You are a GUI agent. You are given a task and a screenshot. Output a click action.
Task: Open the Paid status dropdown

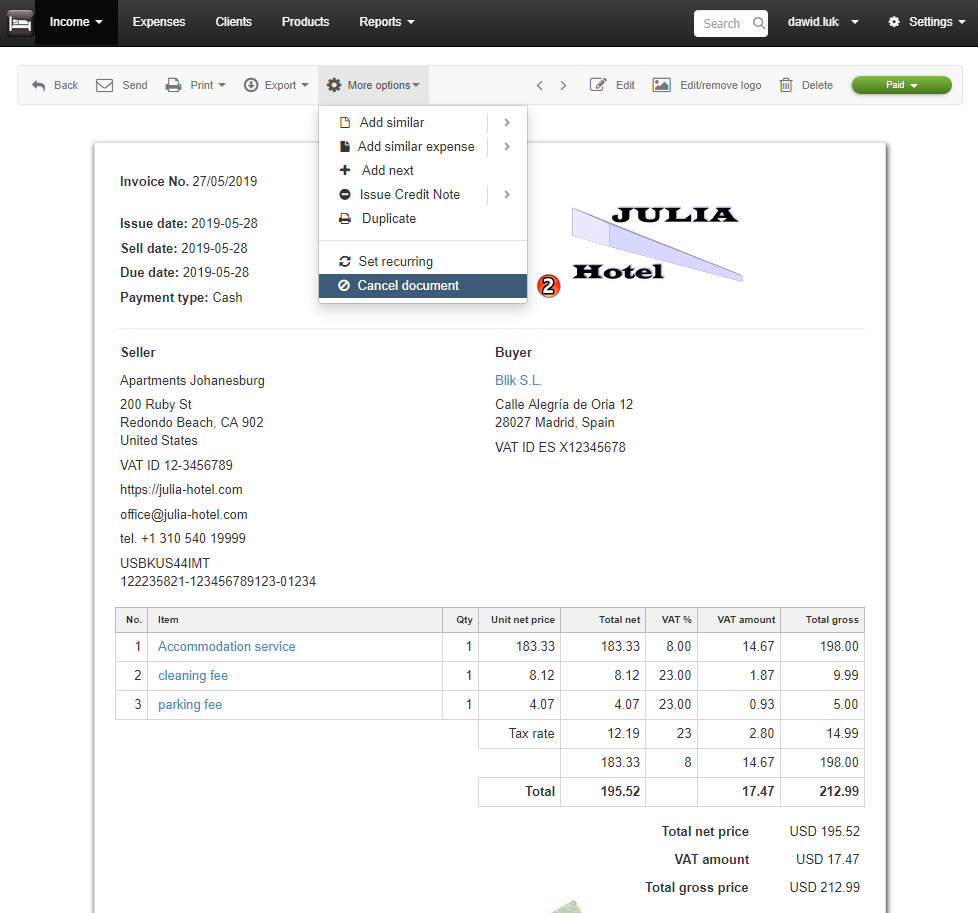click(901, 85)
